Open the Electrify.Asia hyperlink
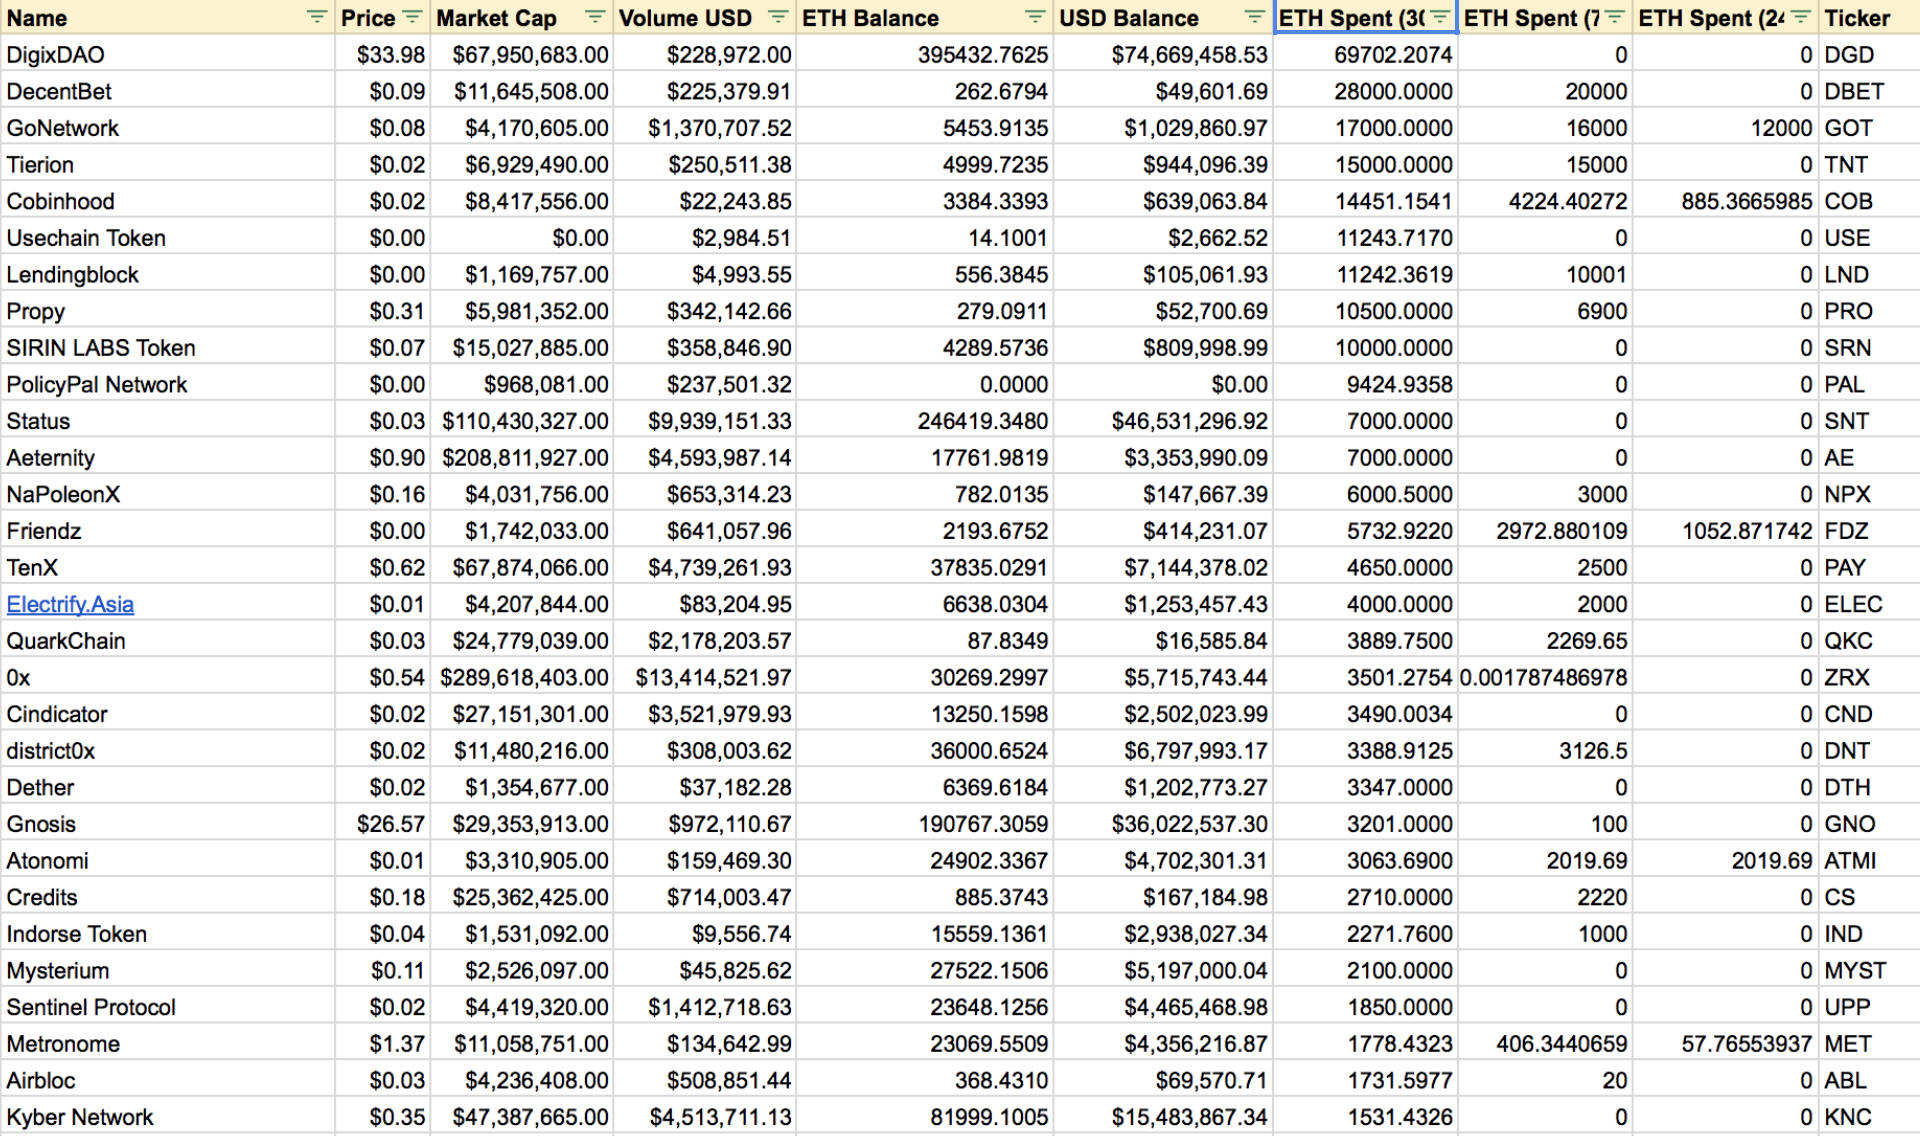 (x=70, y=604)
